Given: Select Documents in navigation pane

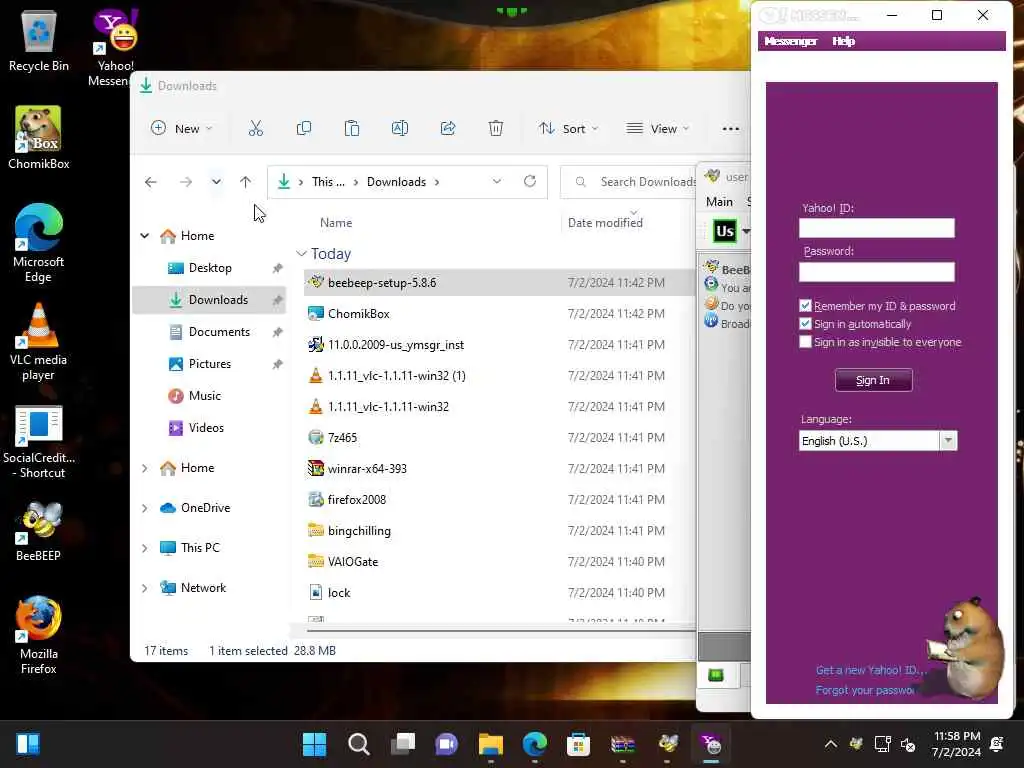Looking at the screenshot, I should (210, 332).
